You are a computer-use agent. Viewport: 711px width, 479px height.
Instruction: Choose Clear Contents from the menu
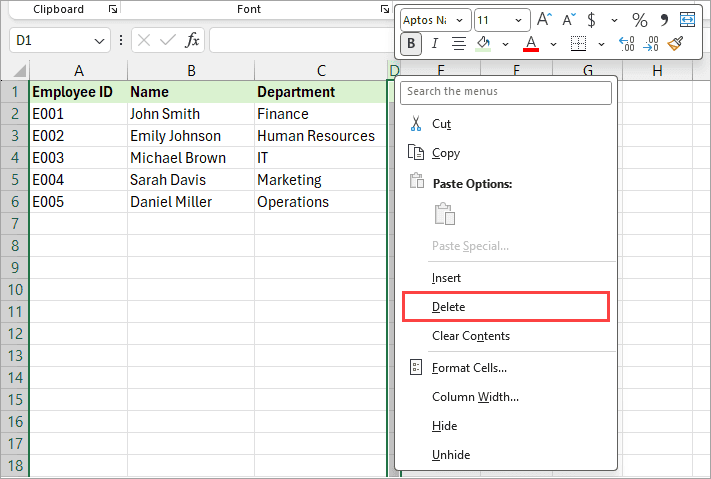506,336
